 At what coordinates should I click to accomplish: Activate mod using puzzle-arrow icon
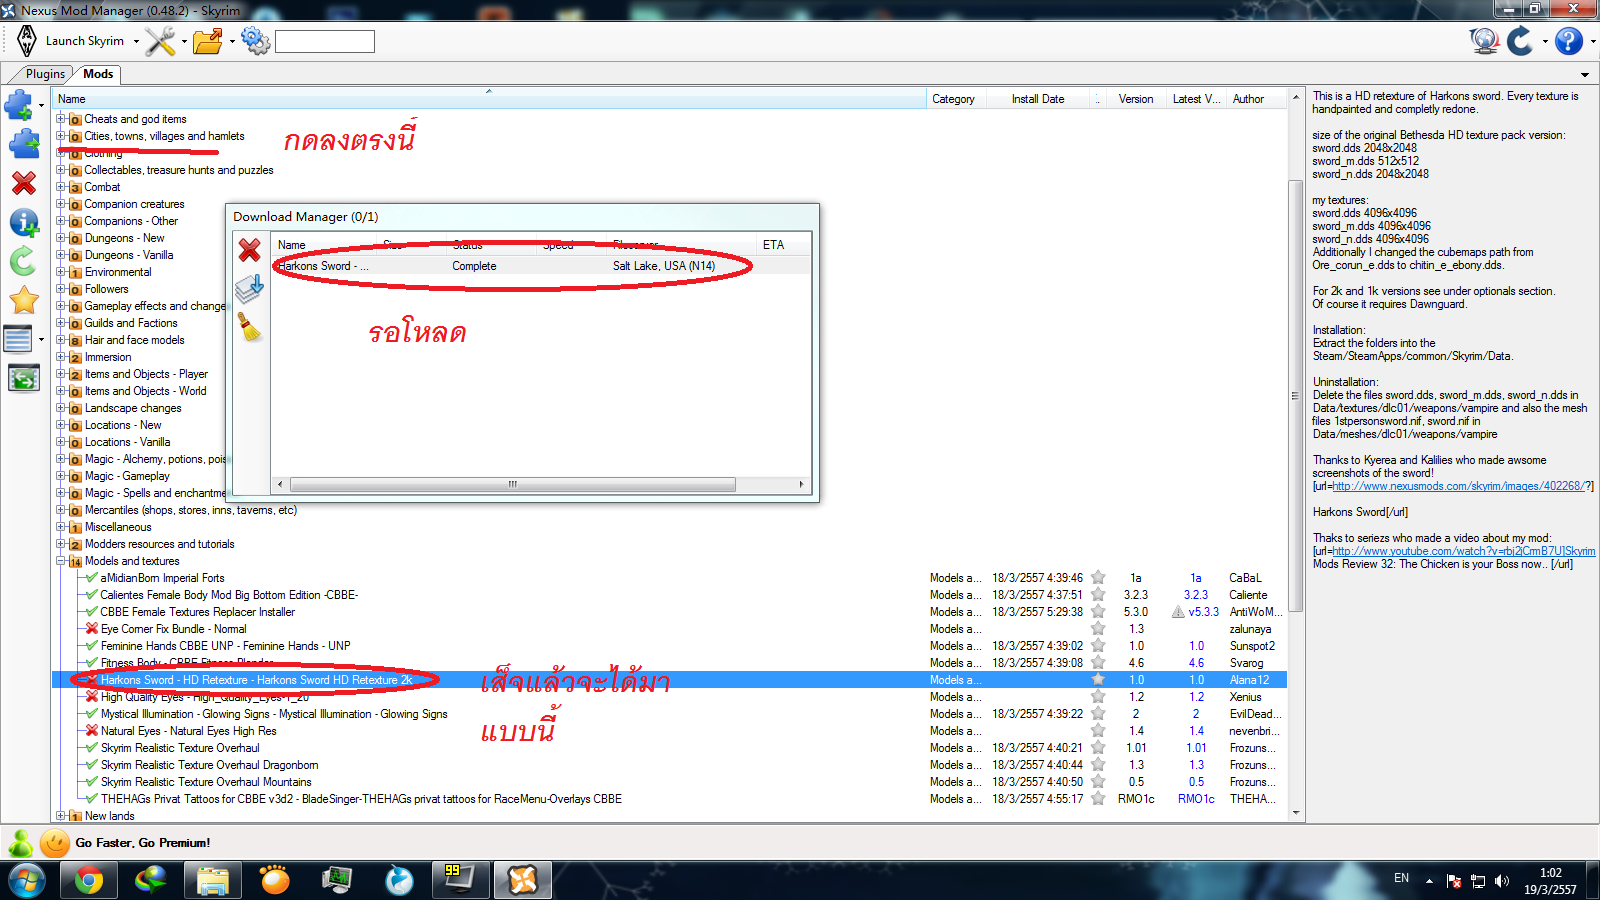click(24, 144)
